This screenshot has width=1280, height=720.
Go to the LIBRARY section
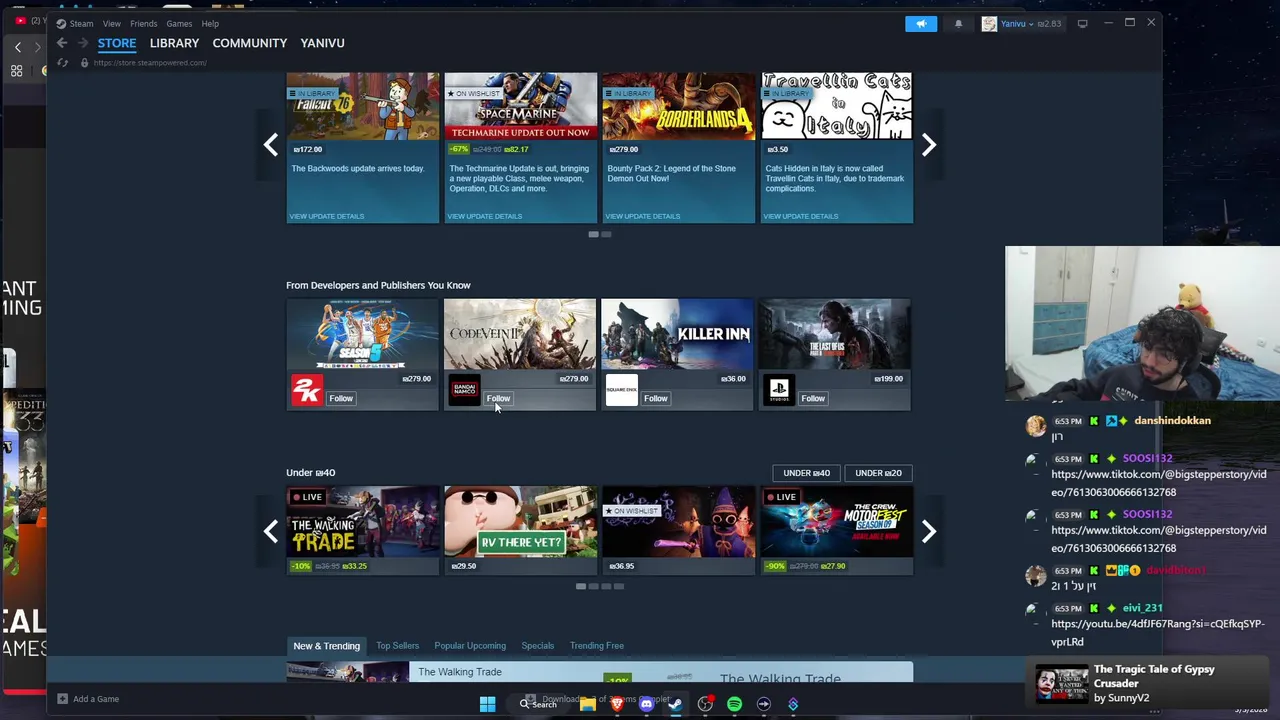click(174, 43)
